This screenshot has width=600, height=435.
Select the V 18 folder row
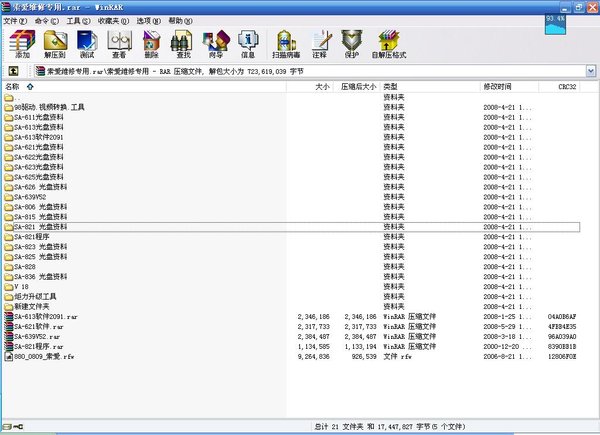tap(292, 287)
